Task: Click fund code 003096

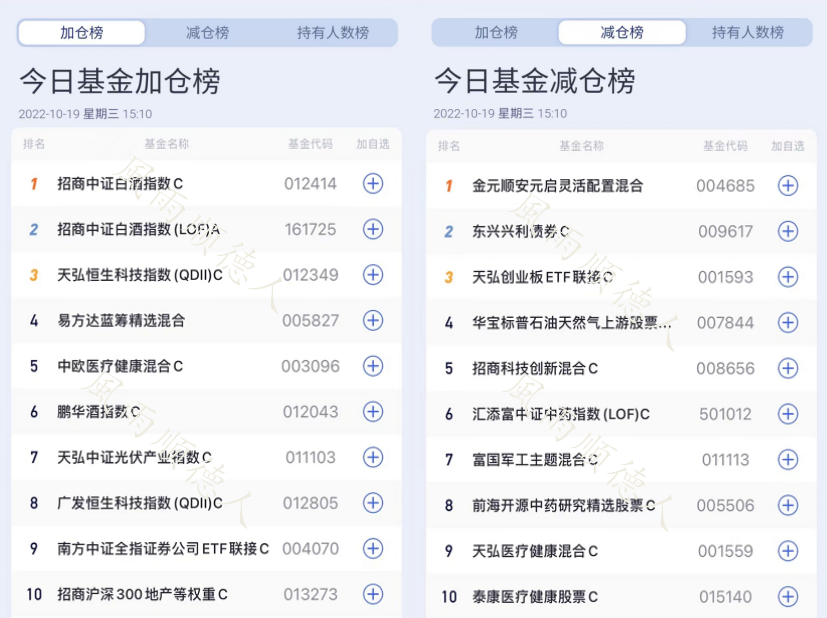Action: (311, 366)
